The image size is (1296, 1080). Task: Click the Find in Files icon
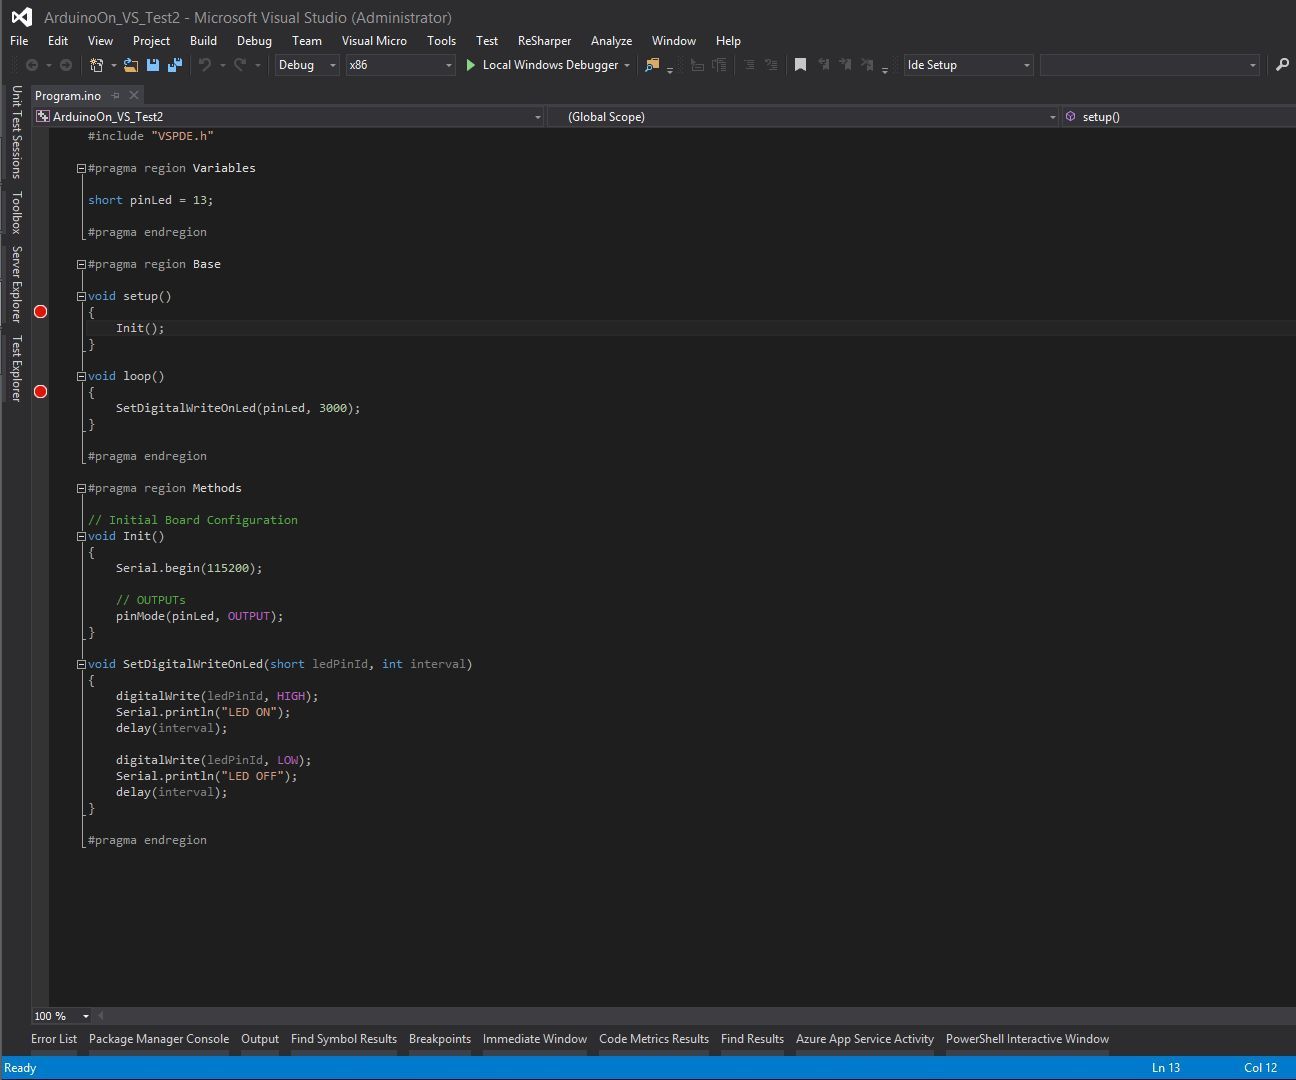pos(652,65)
